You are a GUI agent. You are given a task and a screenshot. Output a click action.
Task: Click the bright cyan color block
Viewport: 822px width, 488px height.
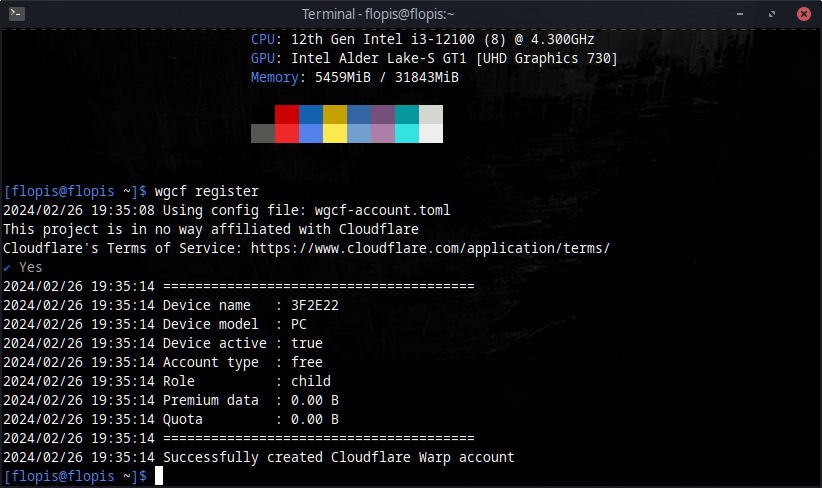407,134
